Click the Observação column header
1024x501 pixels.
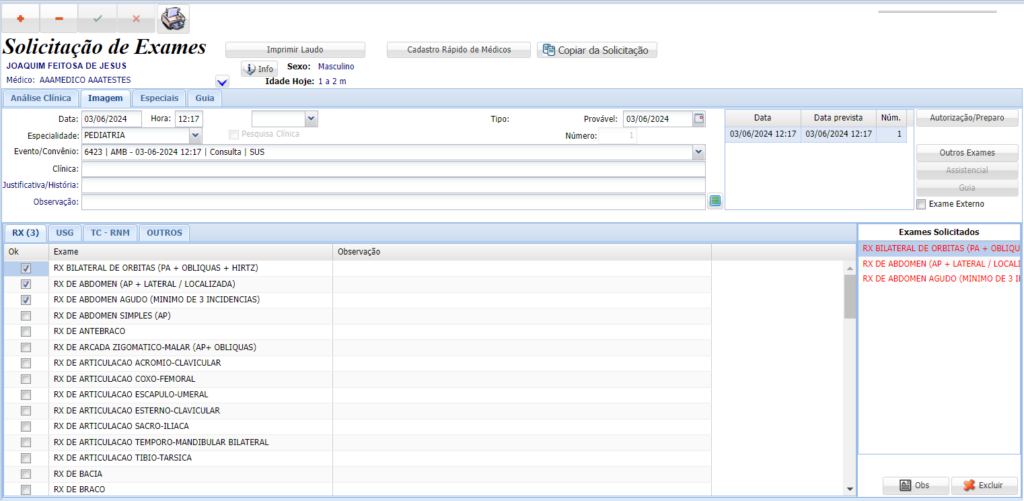[x=522, y=251]
